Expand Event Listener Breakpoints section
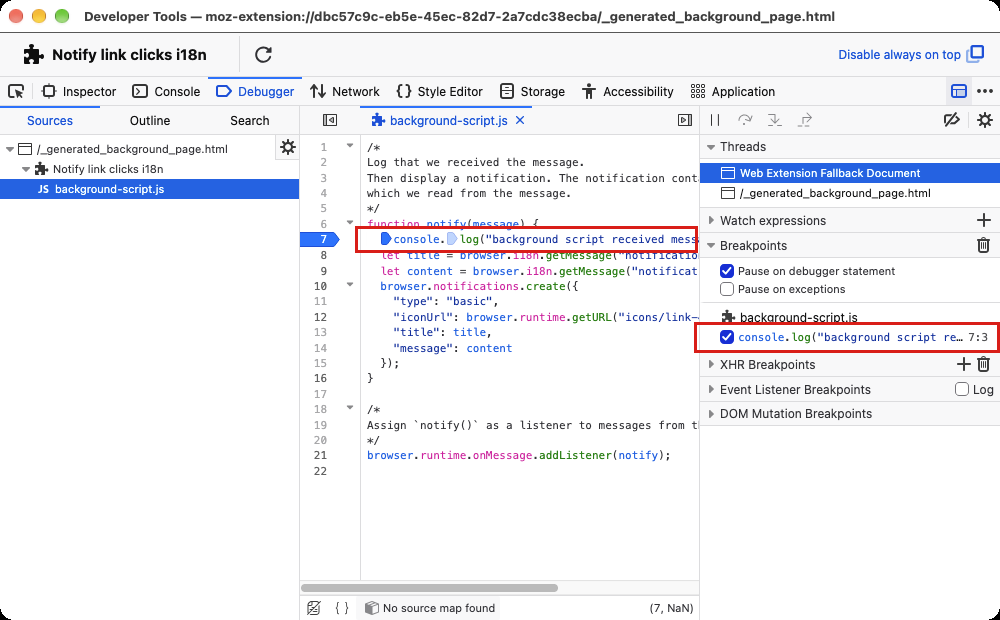The image size is (1000, 620). (711, 390)
